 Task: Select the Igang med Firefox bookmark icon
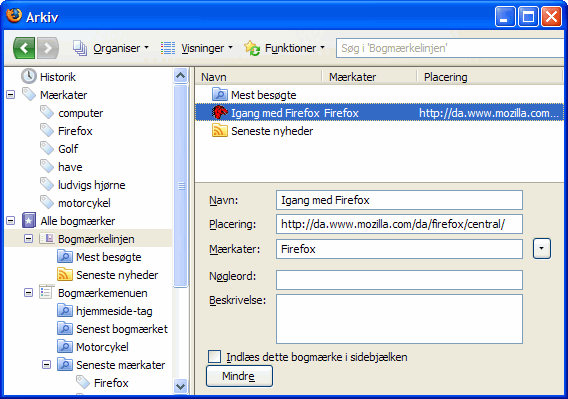(220, 112)
